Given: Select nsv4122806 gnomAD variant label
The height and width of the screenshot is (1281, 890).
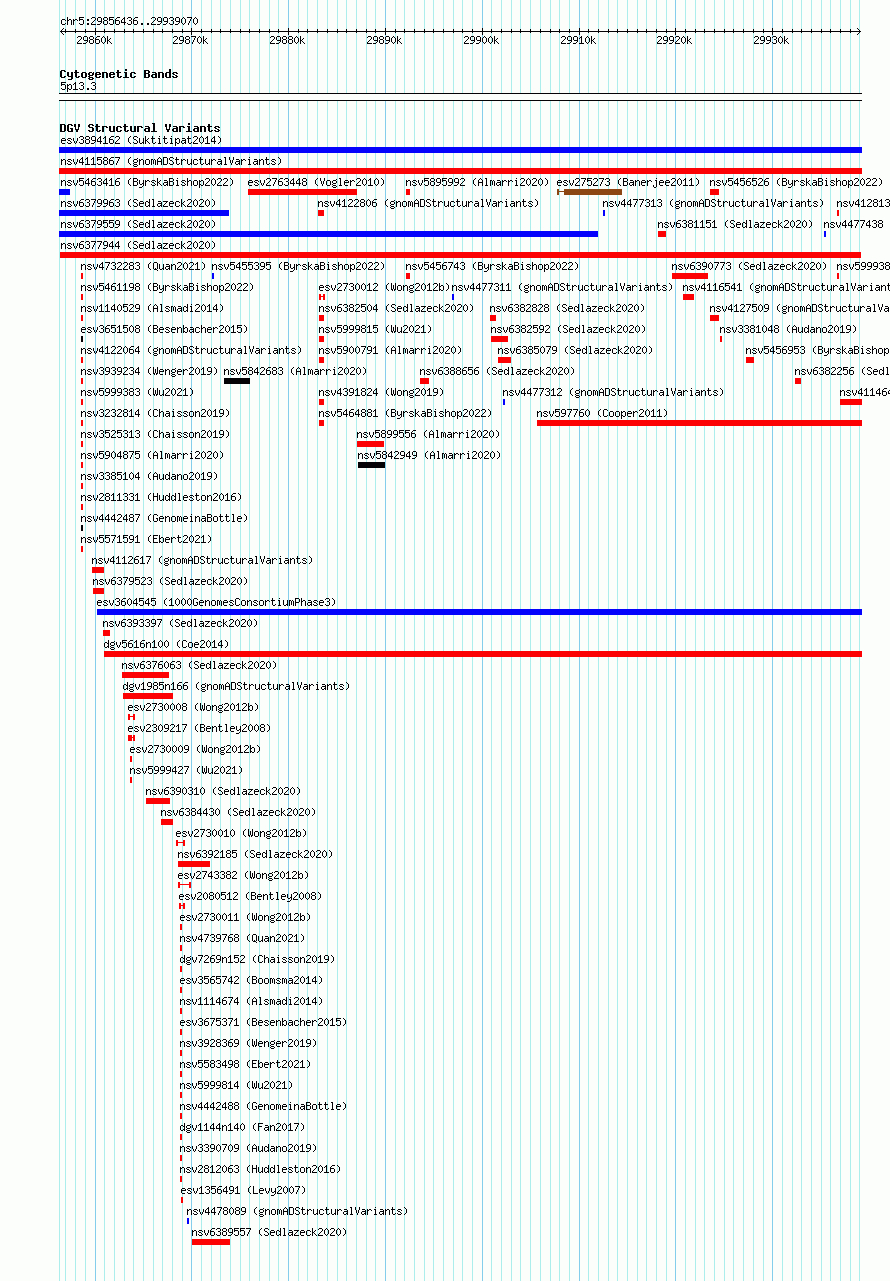Looking at the screenshot, I should 428,204.
